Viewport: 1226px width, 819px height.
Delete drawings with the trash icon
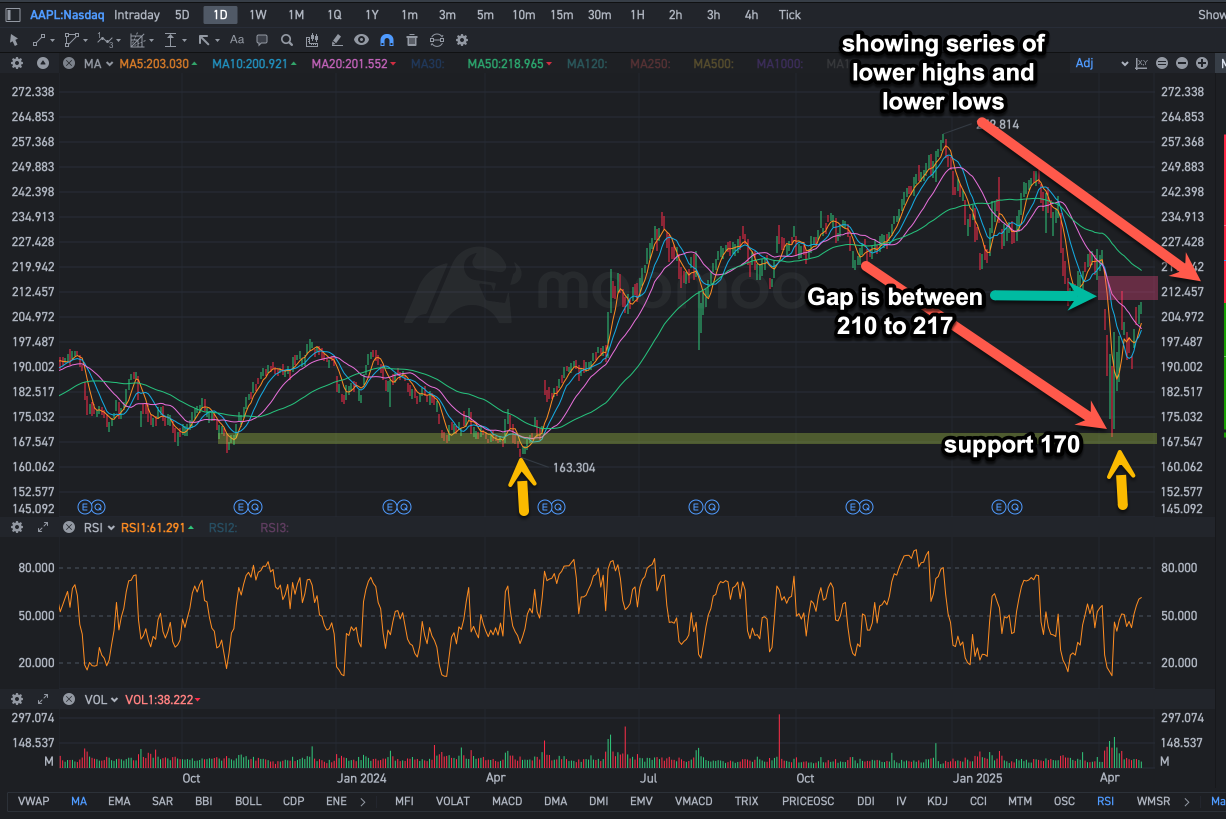click(412, 40)
